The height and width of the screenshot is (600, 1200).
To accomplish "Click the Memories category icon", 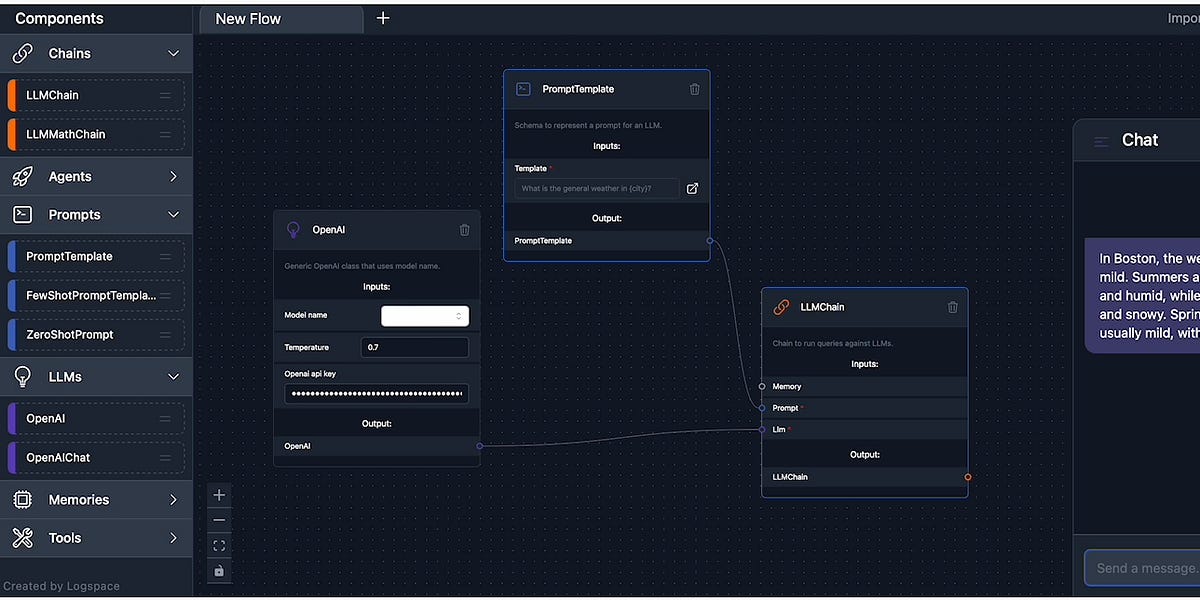I will (22, 499).
